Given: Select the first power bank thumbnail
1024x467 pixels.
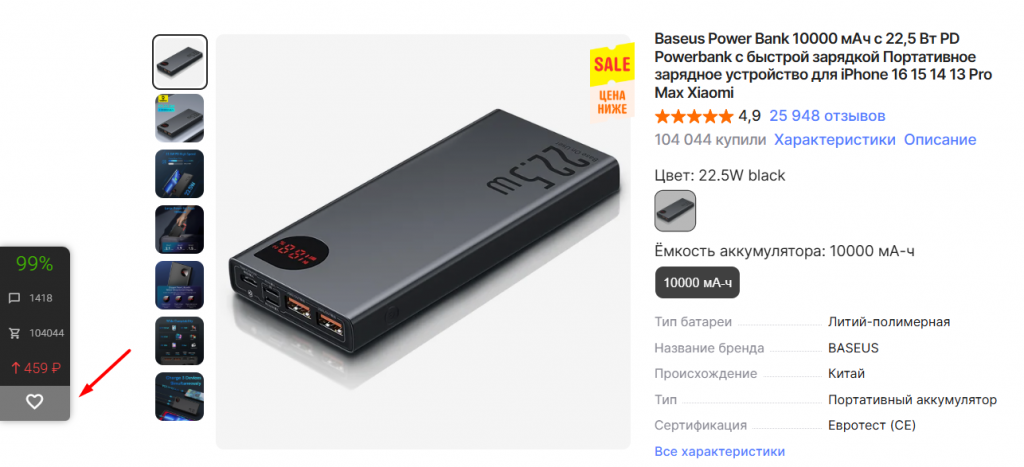Looking at the screenshot, I should [x=180, y=62].
